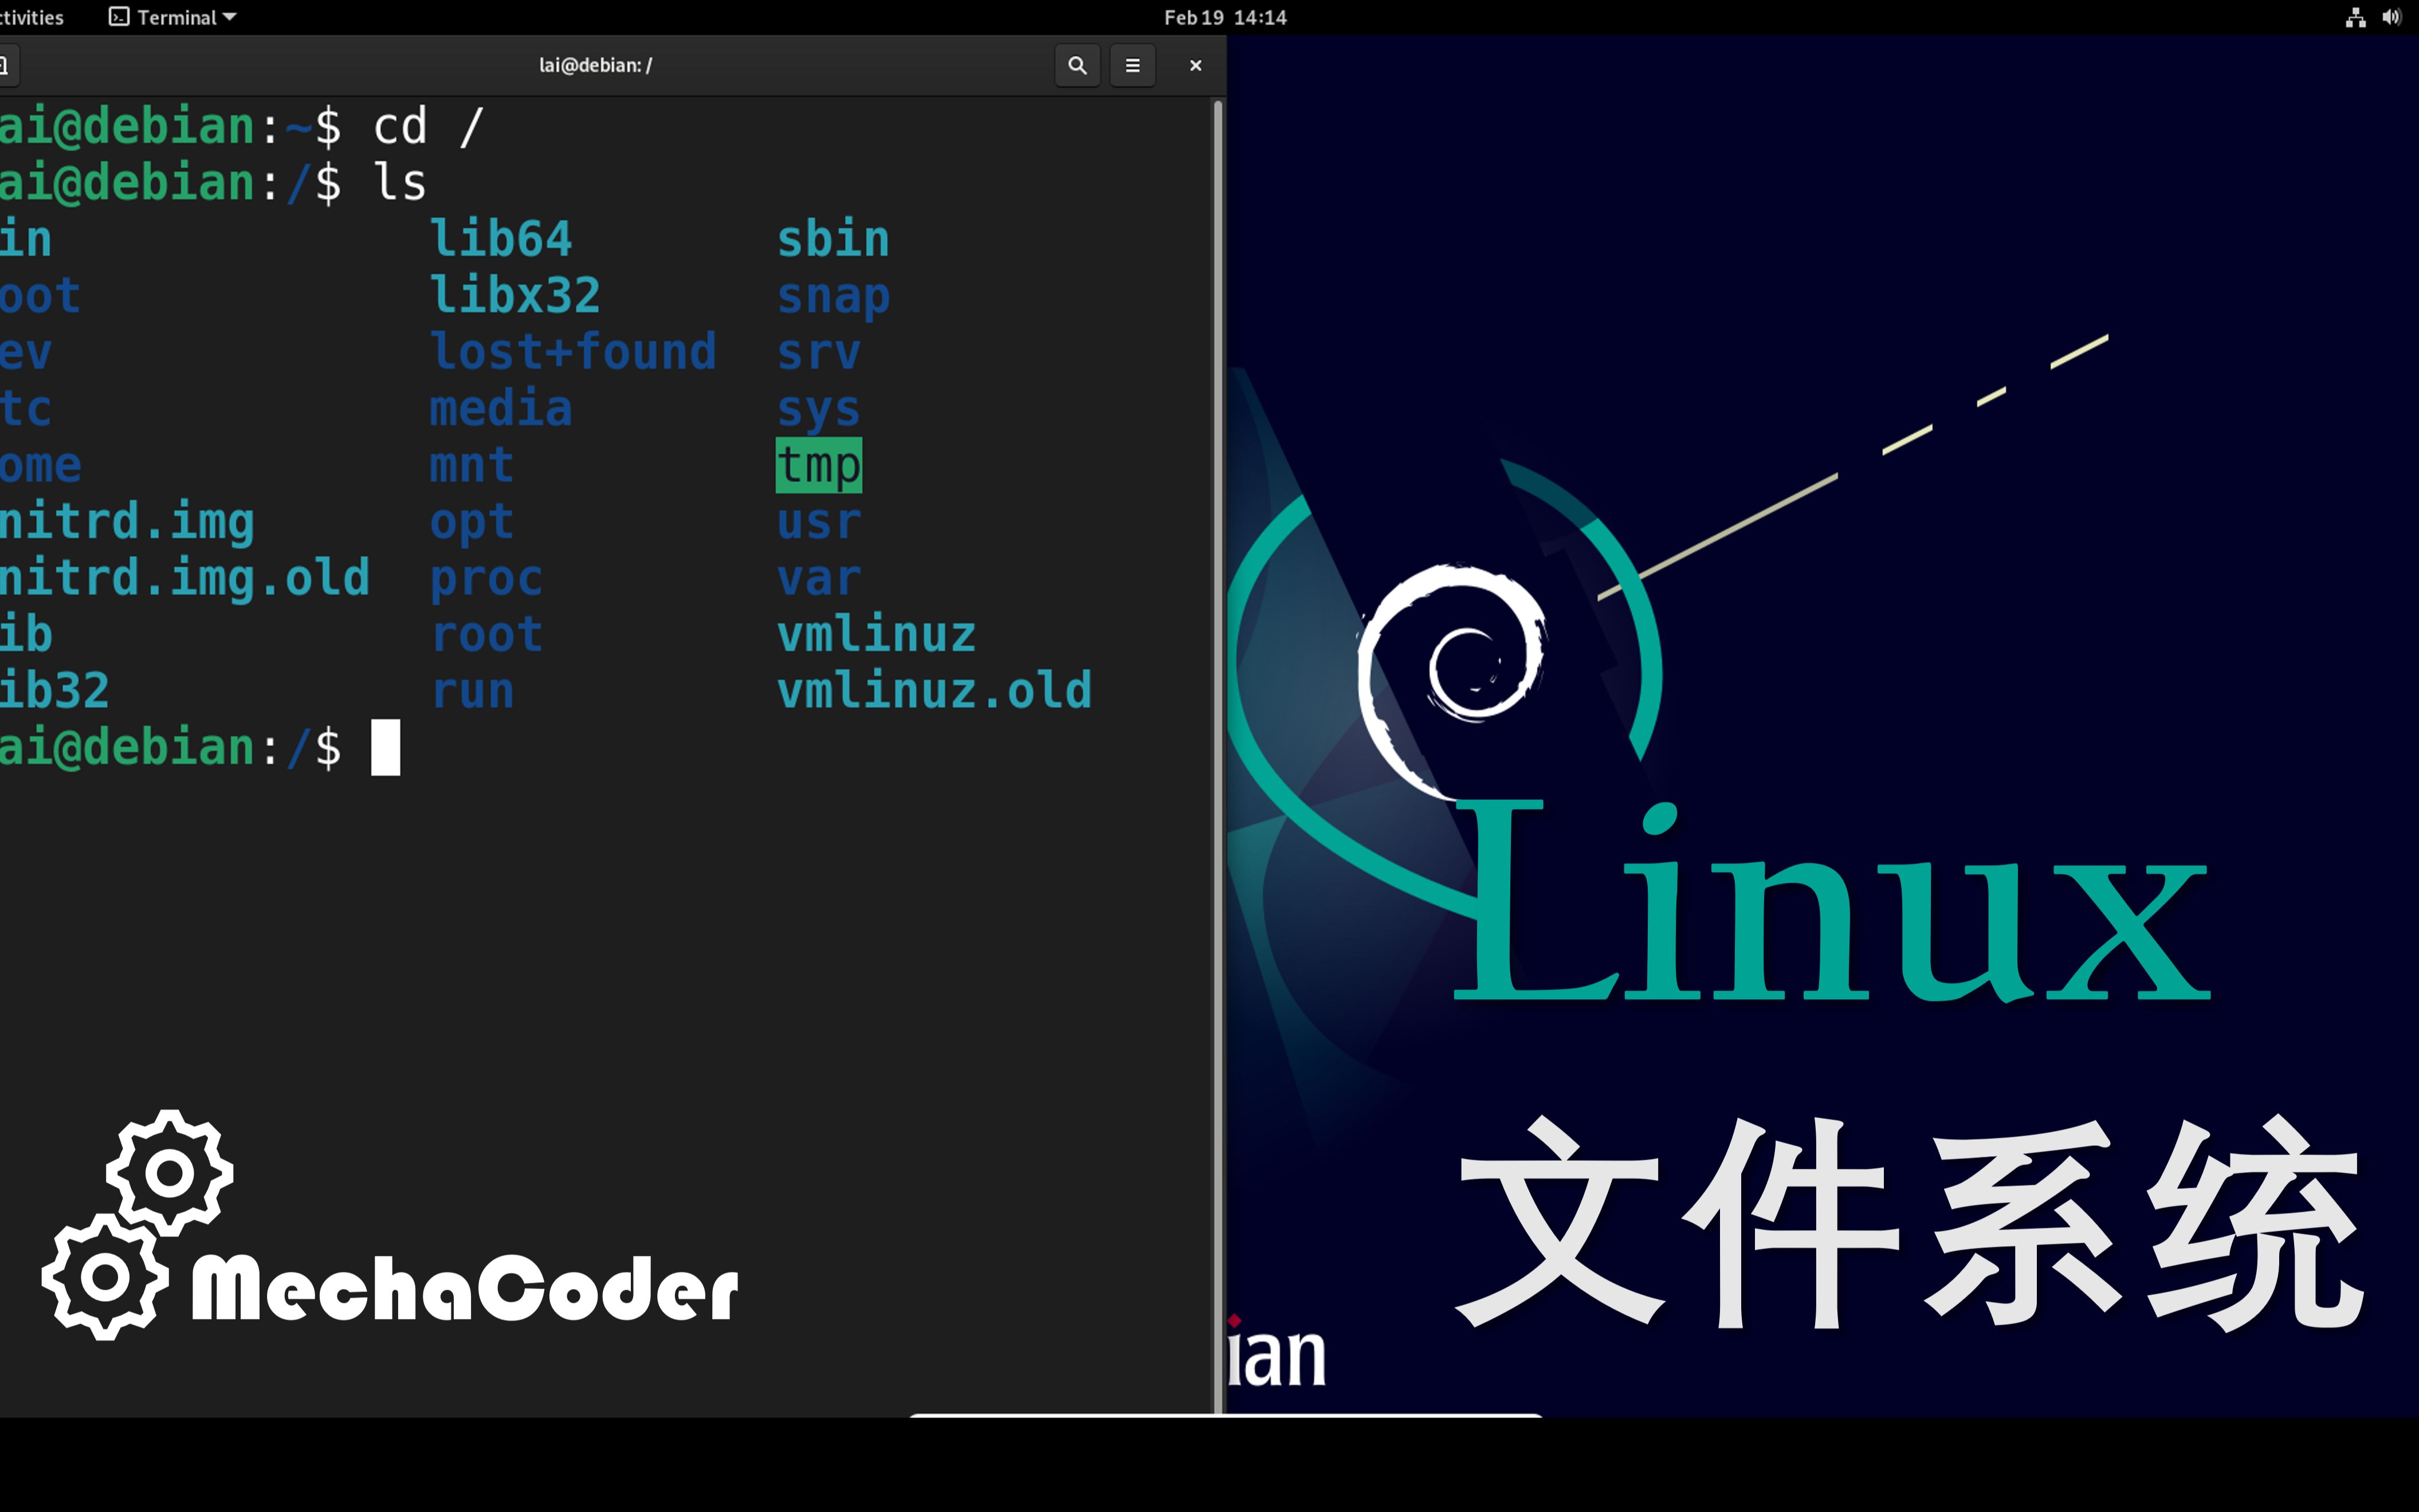Screen dimensions: 2419x1512
Task: Click the terminal cursor block at prompt
Action: tap(385, 747)
